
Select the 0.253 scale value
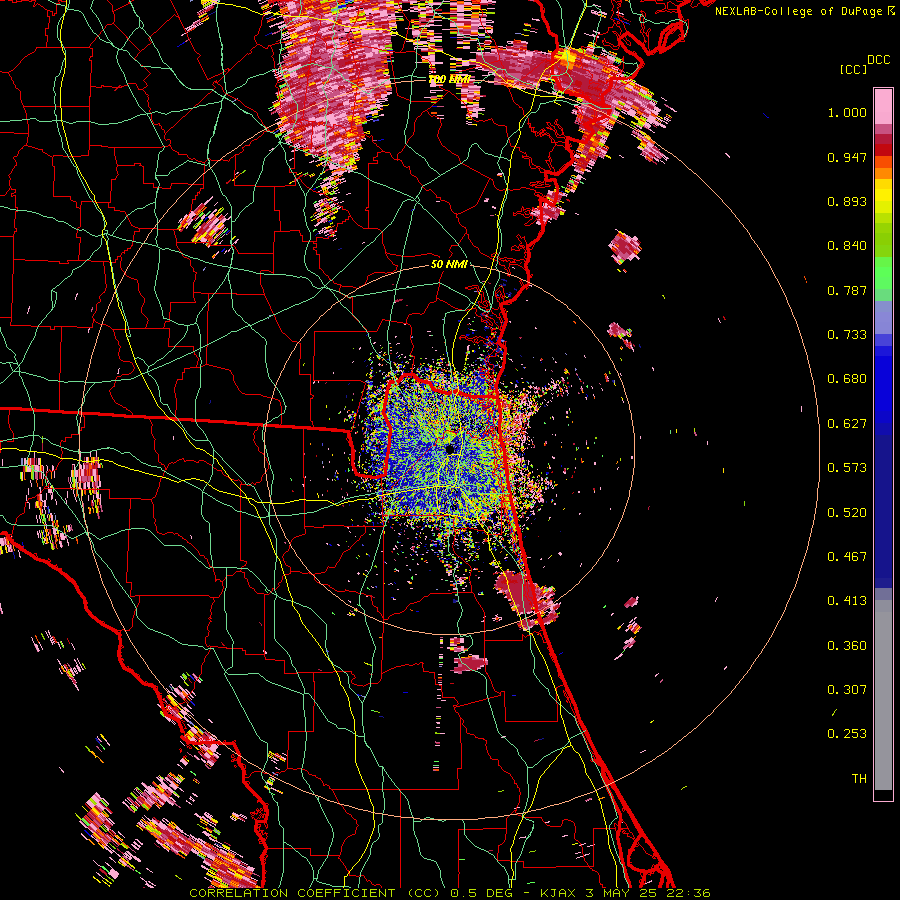[847, 734]
